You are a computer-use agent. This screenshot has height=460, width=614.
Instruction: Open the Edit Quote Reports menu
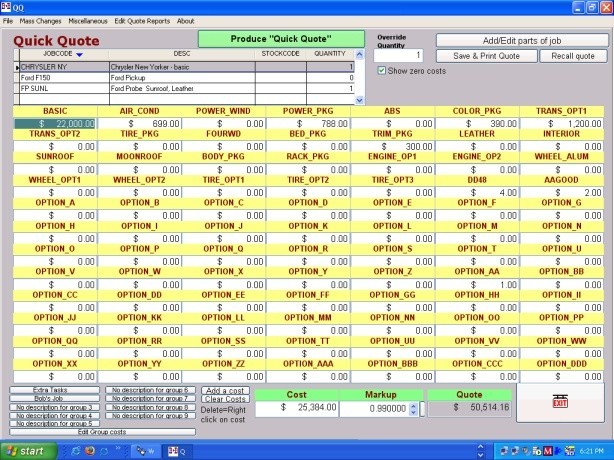[x=142, y=21]
